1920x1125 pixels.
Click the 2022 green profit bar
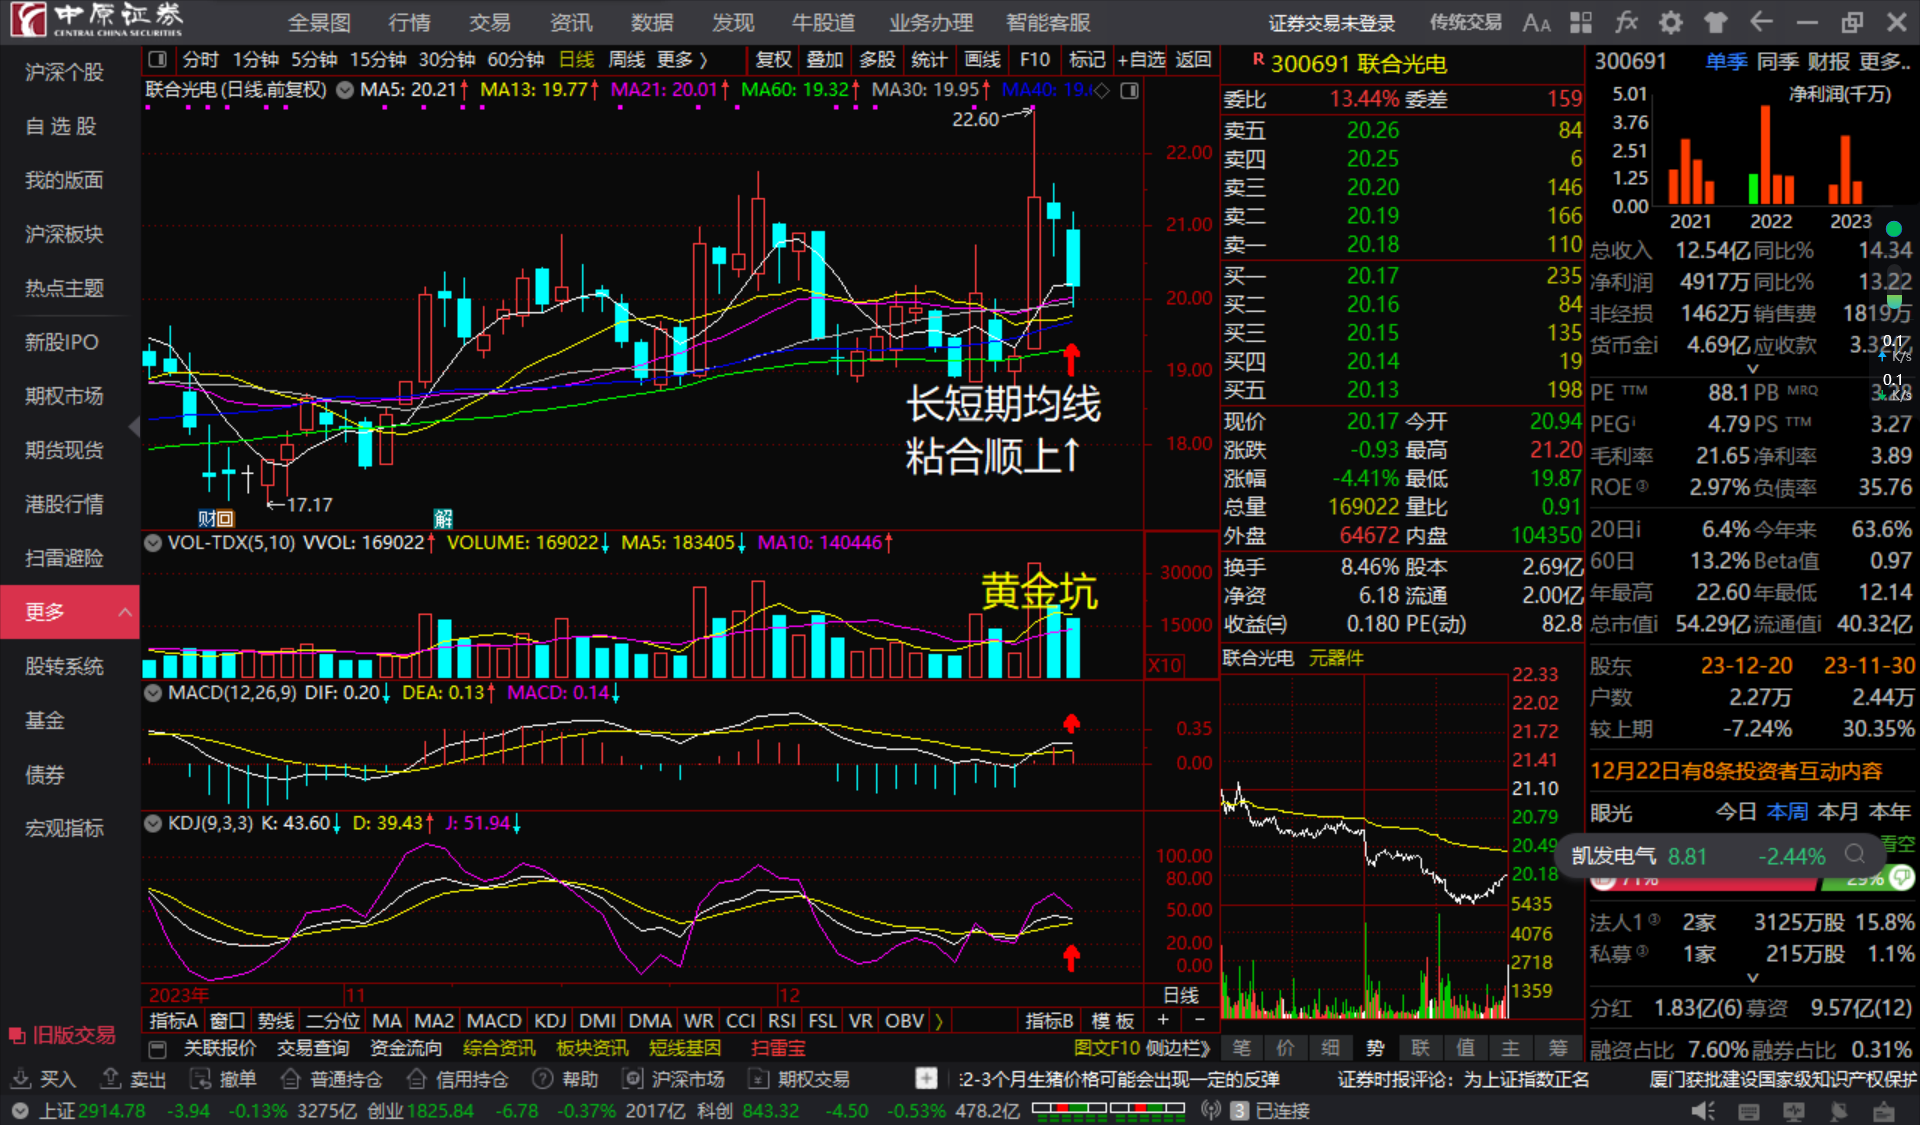pos(1753,188)
